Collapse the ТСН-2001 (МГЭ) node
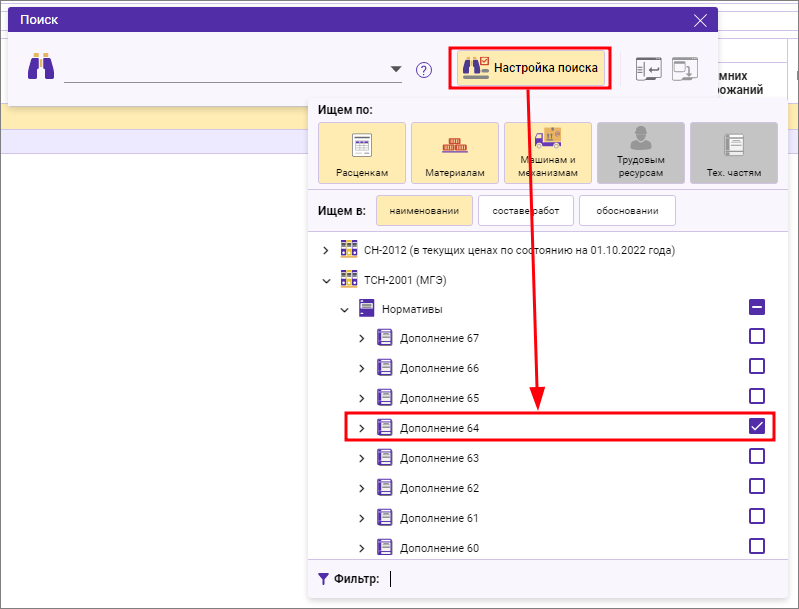 [325, 280]
